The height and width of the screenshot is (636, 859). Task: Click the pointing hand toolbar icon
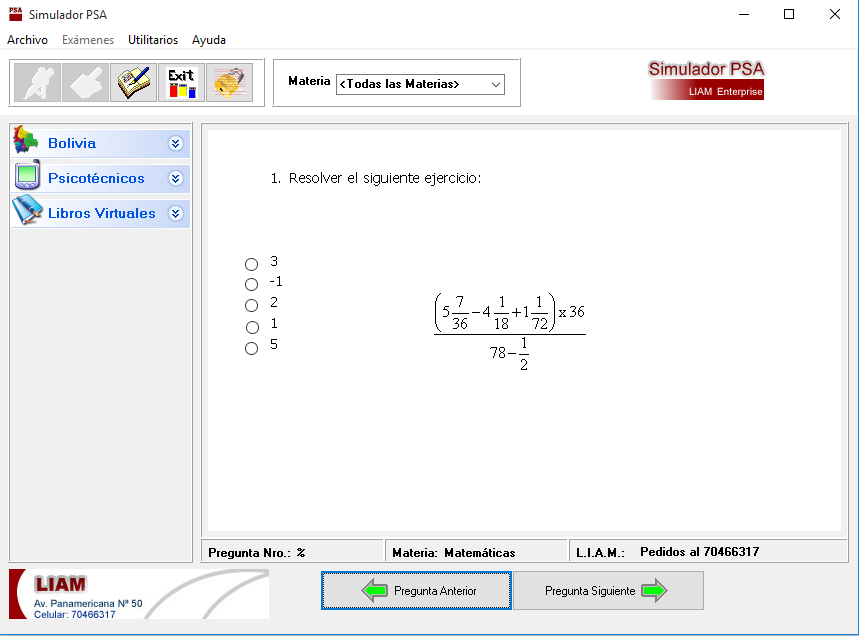(85, 82)
